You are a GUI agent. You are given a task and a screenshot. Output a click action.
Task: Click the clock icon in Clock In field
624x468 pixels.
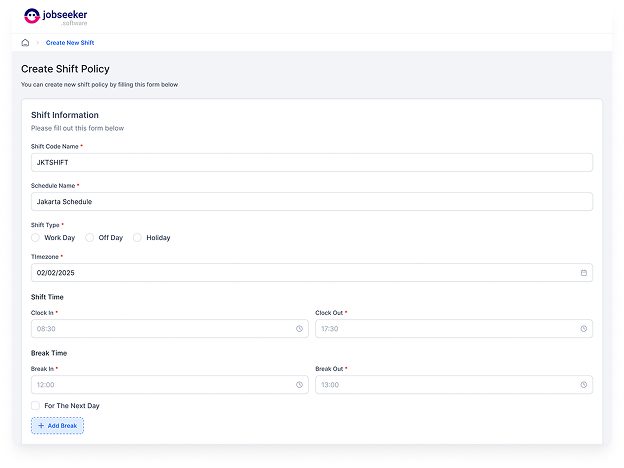point(299,328)
